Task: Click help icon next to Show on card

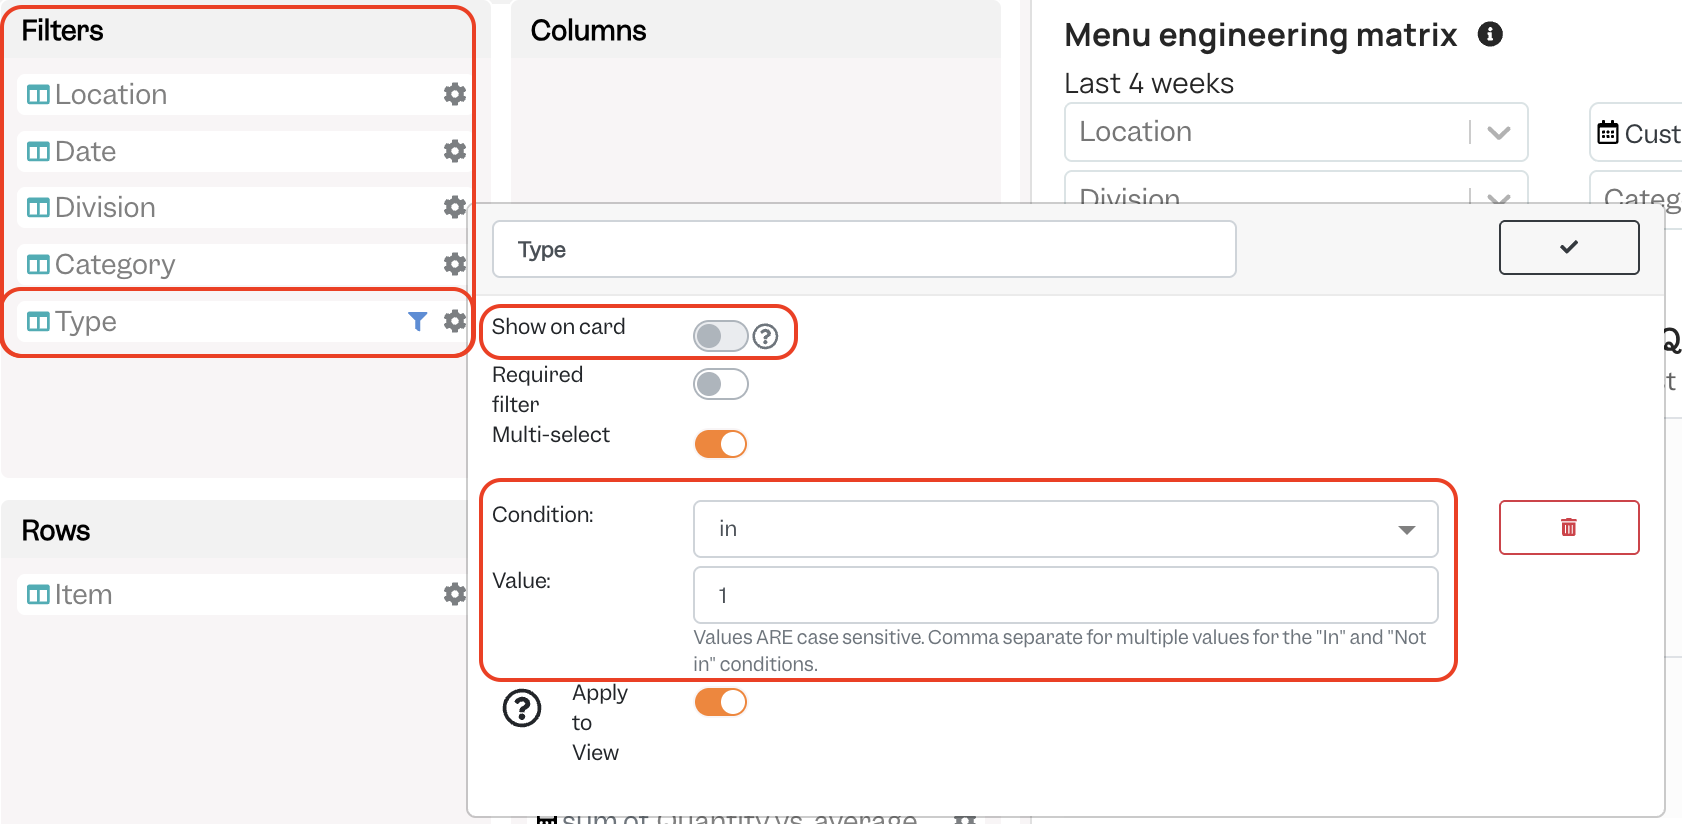Action: 765,336
